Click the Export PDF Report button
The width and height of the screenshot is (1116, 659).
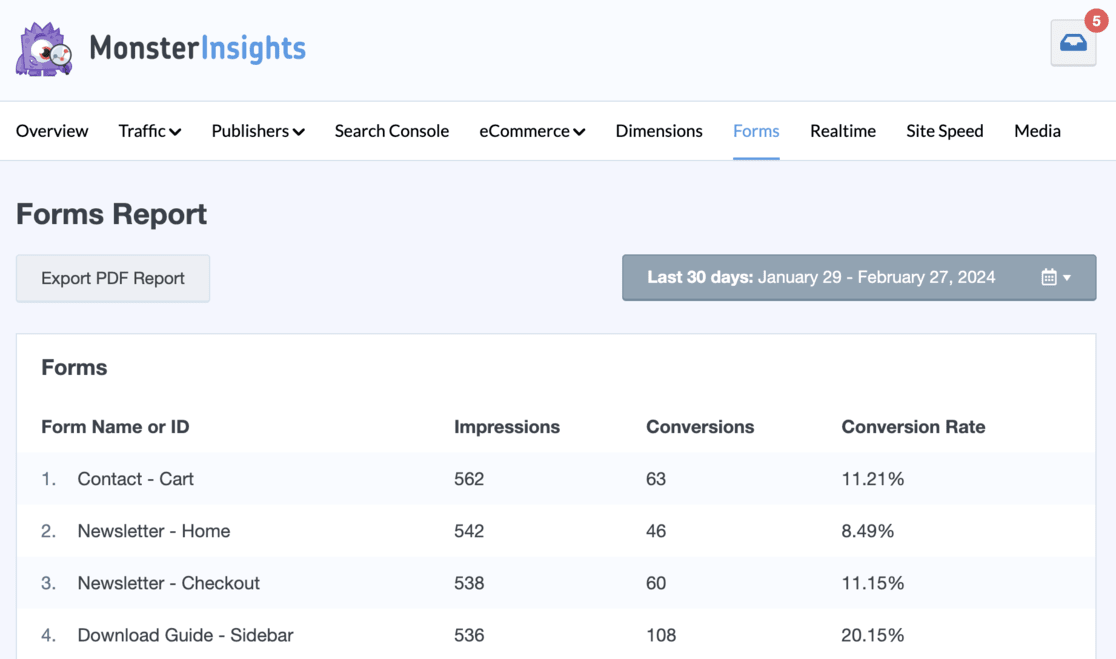112,278
